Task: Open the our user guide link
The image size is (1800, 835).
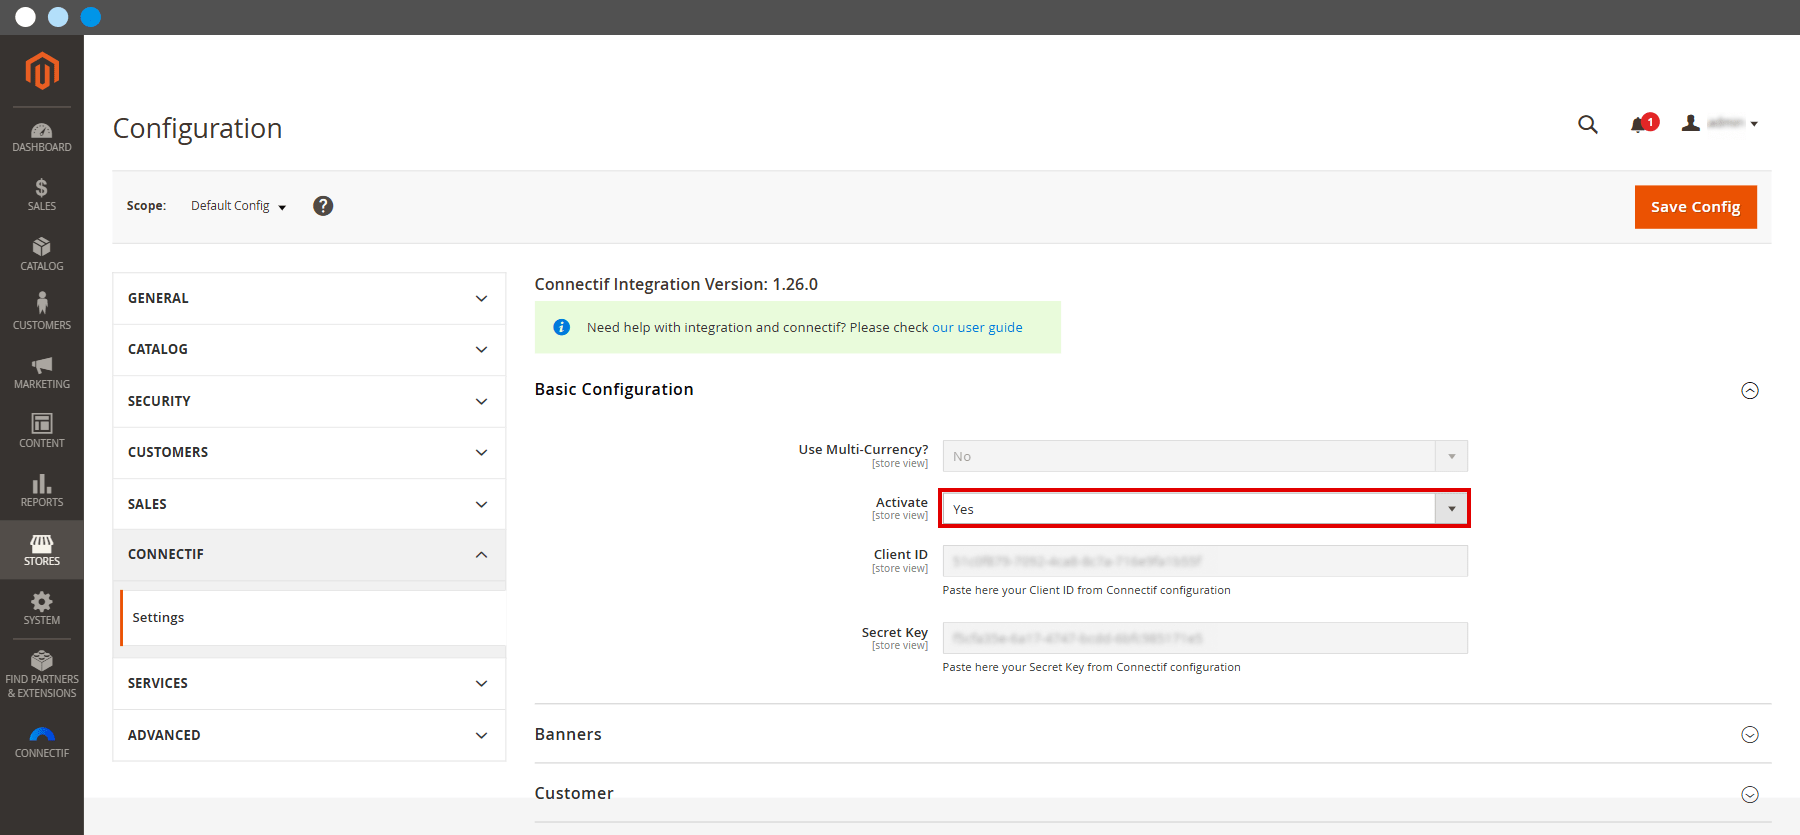Action: tap(977, 327)
